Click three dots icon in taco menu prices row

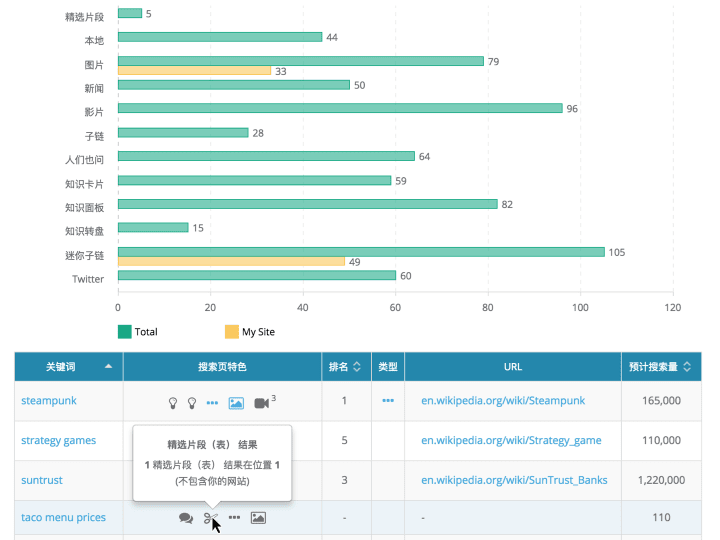234,518
